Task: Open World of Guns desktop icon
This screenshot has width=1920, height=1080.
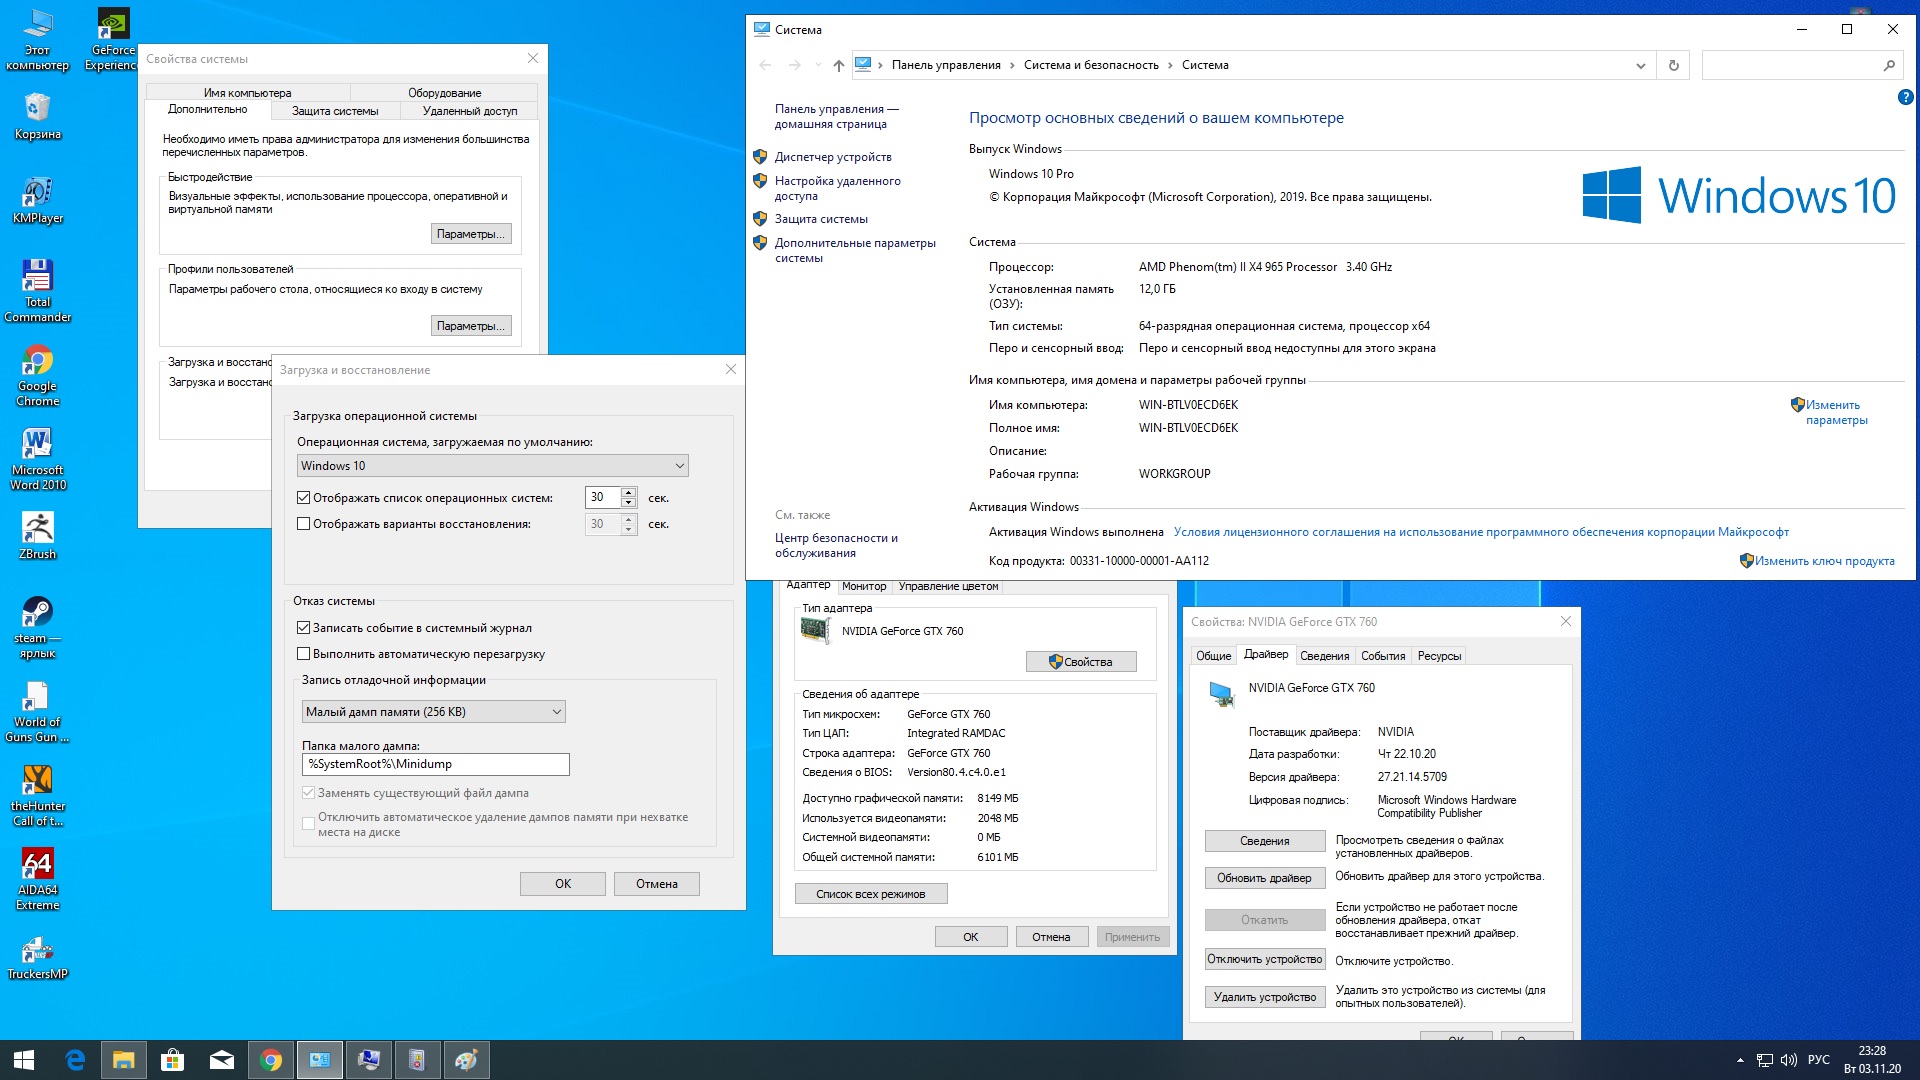Action: [x=37, y=710]
